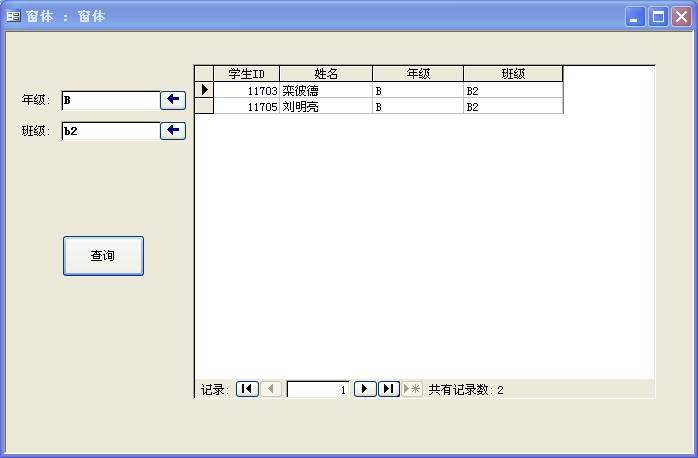Viewport: 698px width, 458px height.
Task: Click the 年级 cell B in row 11705
Action: (418, 106)
